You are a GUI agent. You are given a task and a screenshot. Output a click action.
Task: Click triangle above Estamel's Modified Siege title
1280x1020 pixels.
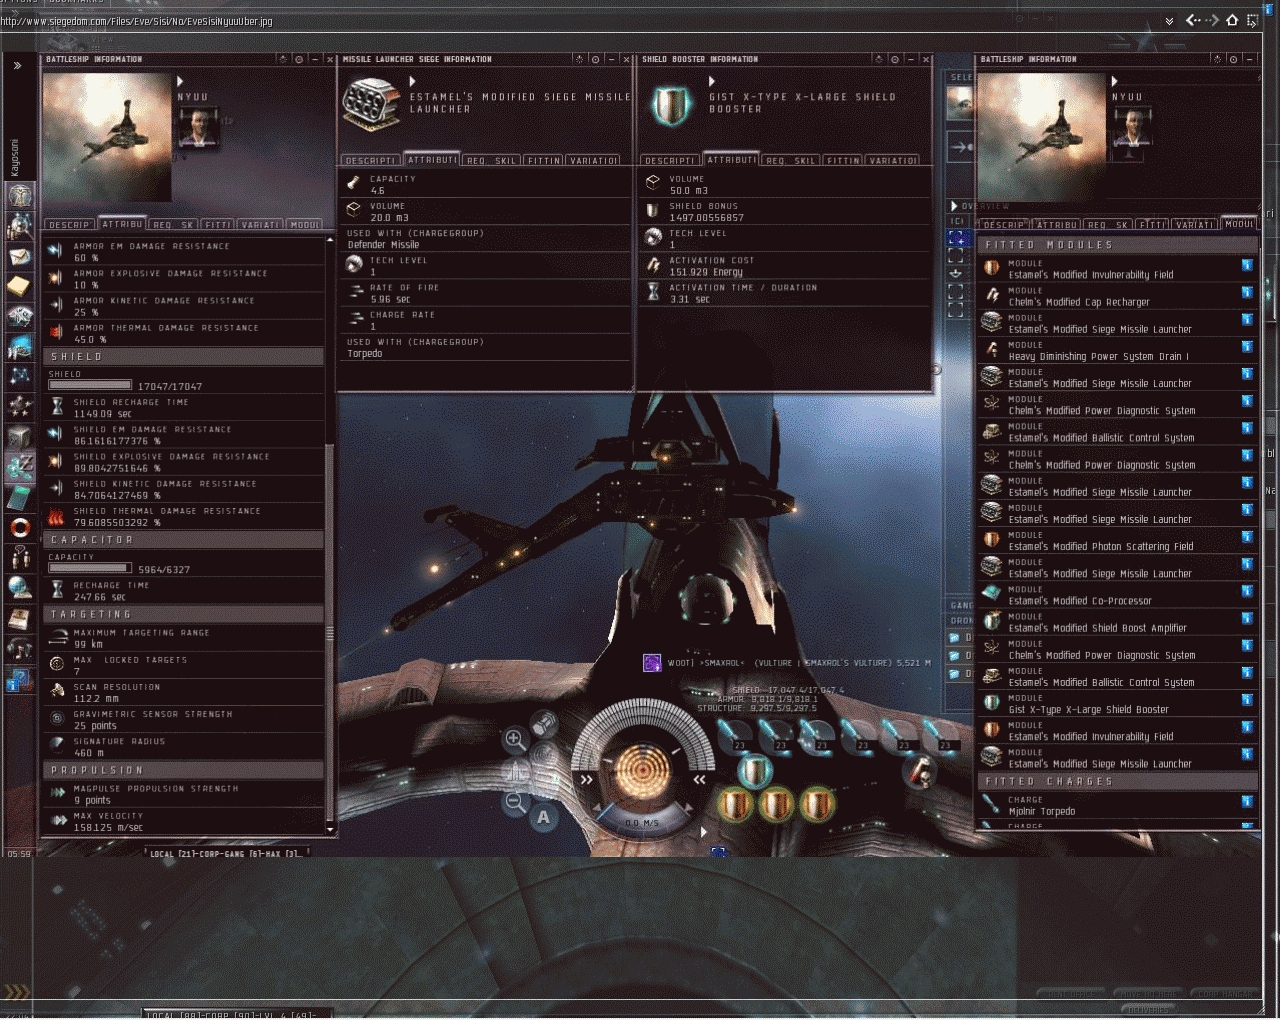(x=412, y=81)
